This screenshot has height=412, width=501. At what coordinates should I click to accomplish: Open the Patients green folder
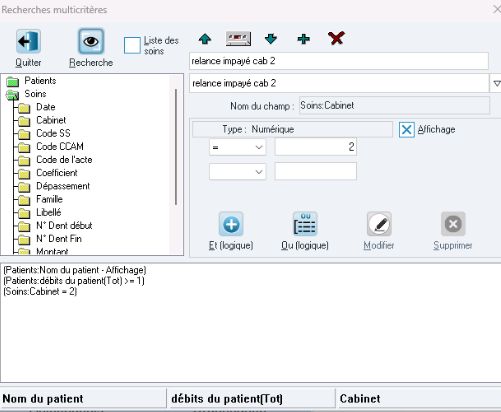click(13, 81)
